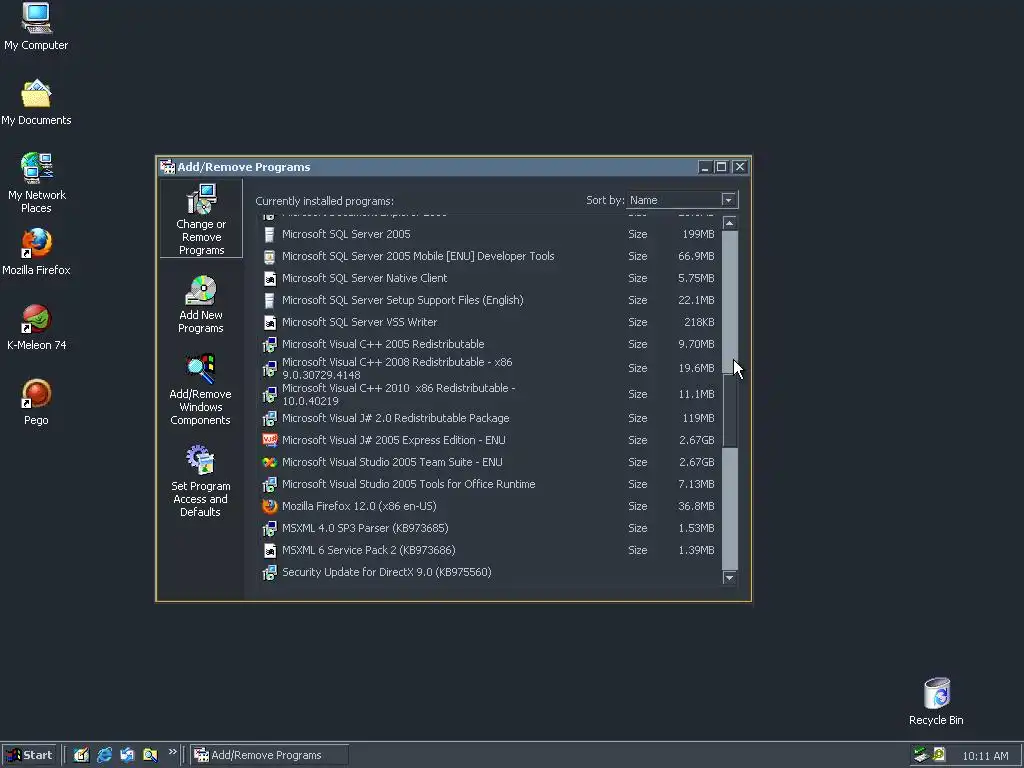The width and height of the screenshot is (1024, 768).
Task: Click the MSXML 4.0 SP3 Parser icon
Action: click(x=269, y=528)
